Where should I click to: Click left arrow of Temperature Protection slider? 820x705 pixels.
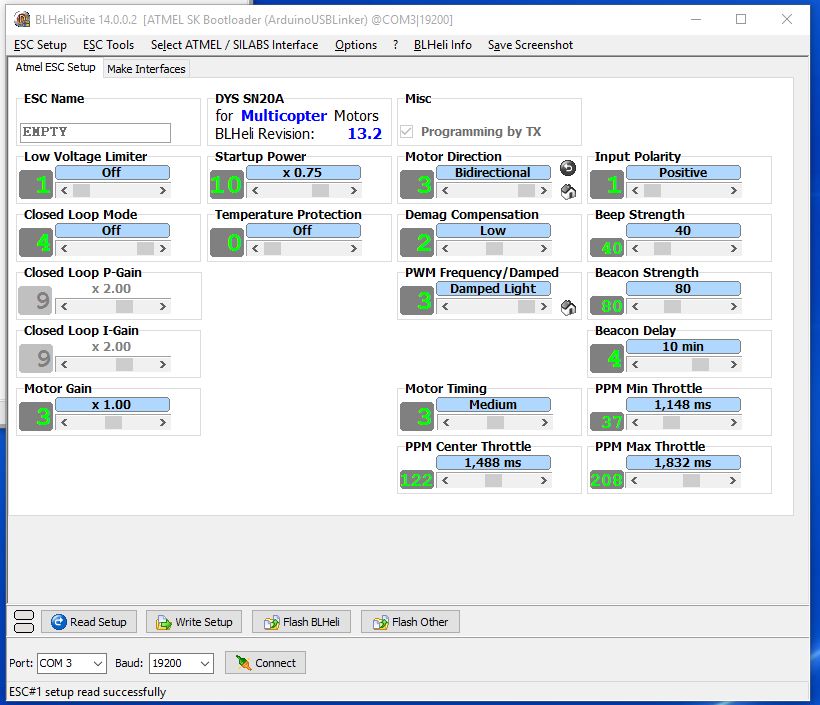pos(254,248)
